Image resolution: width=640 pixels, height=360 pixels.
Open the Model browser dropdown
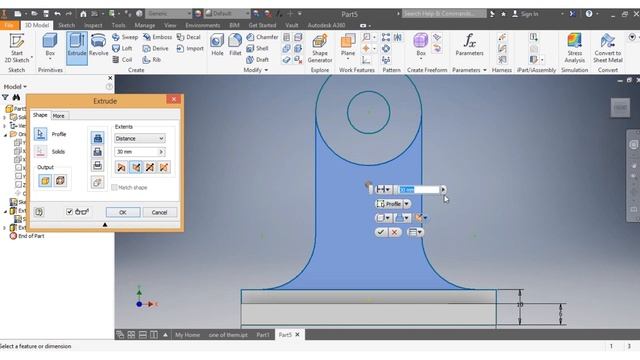point(15,87)
